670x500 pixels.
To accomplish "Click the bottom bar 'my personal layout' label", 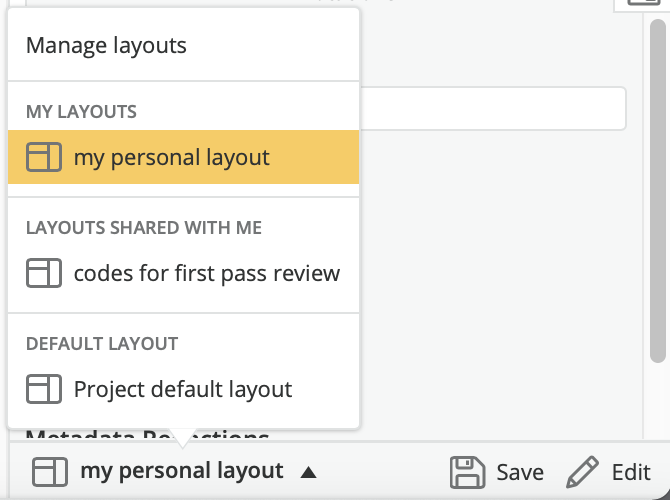I will click(x=182, y=471).
